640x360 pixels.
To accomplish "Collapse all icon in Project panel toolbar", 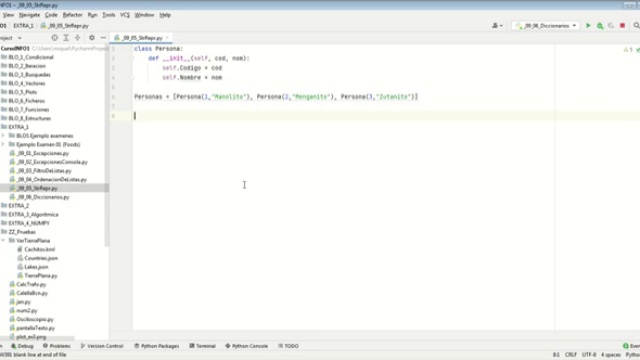I will pos(78,38).
